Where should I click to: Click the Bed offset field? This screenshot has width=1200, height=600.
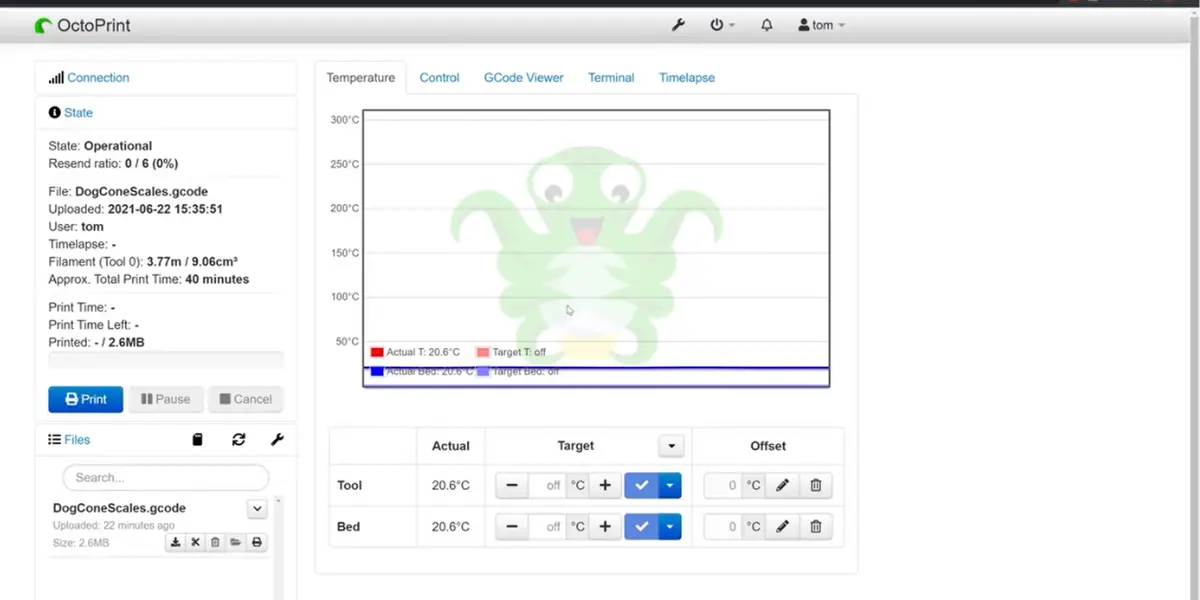pyautogui.click(x=723, y=527)
